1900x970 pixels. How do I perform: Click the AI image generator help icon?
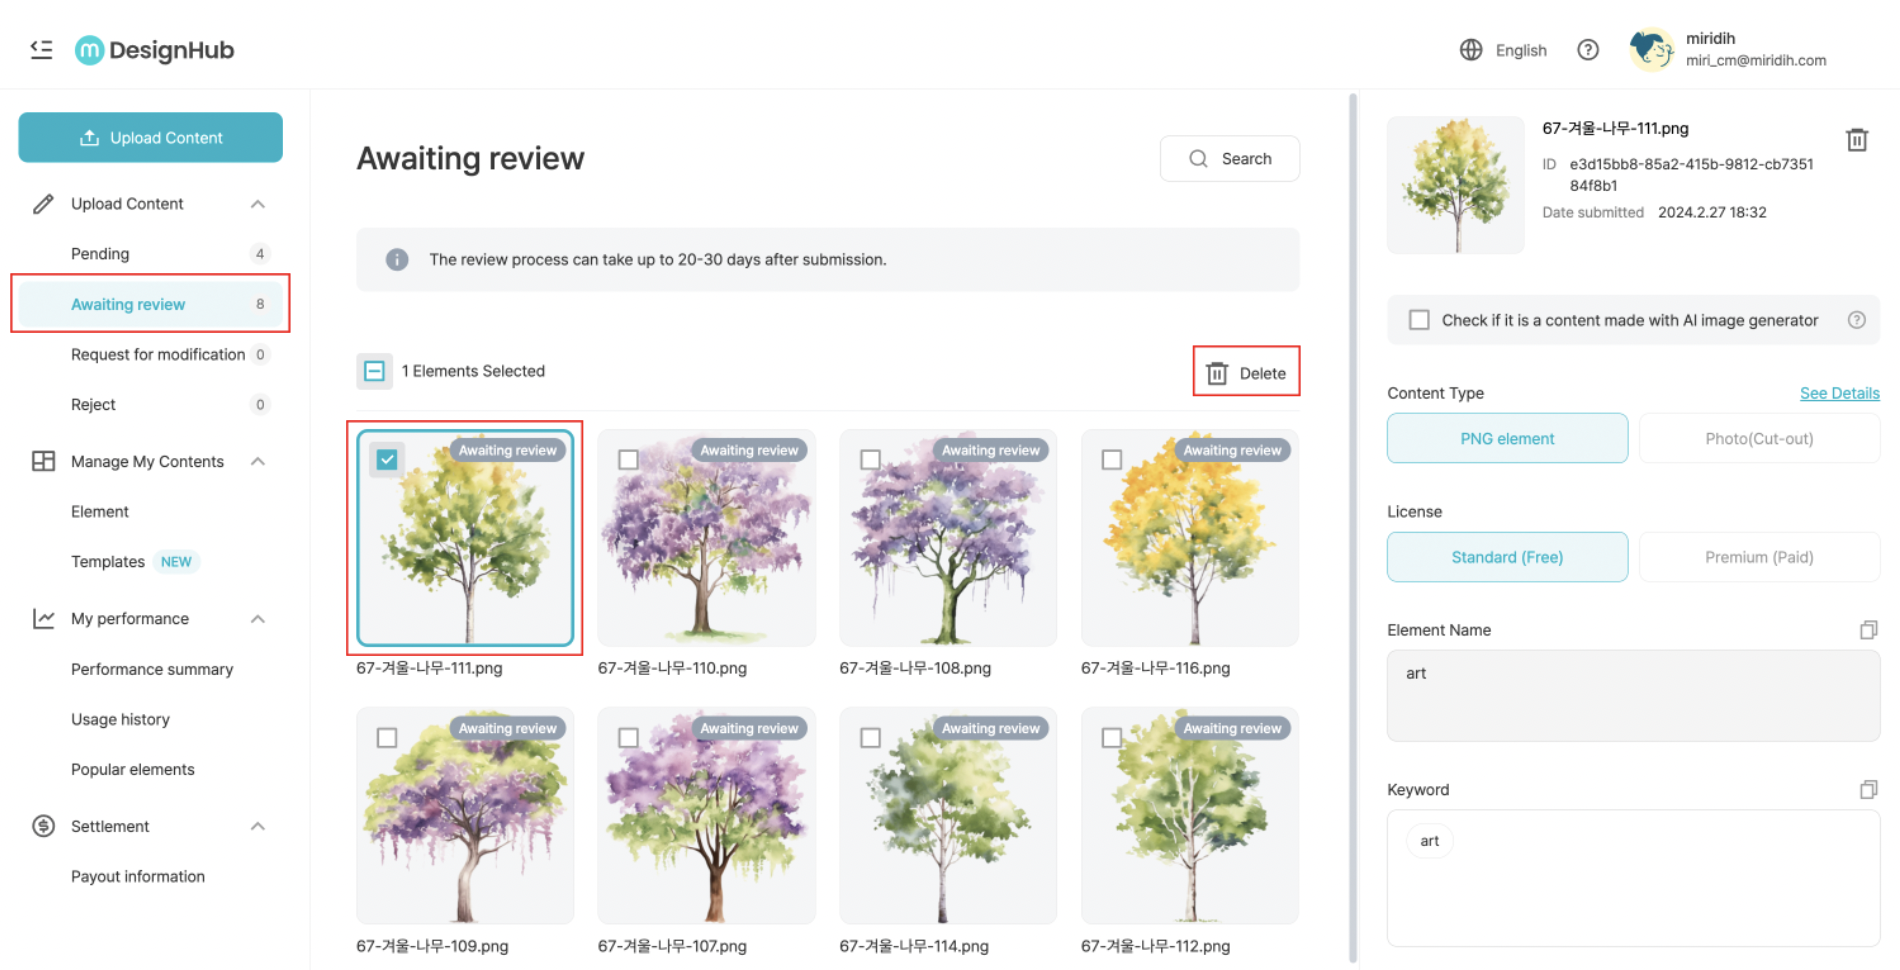coord(1856,320)
